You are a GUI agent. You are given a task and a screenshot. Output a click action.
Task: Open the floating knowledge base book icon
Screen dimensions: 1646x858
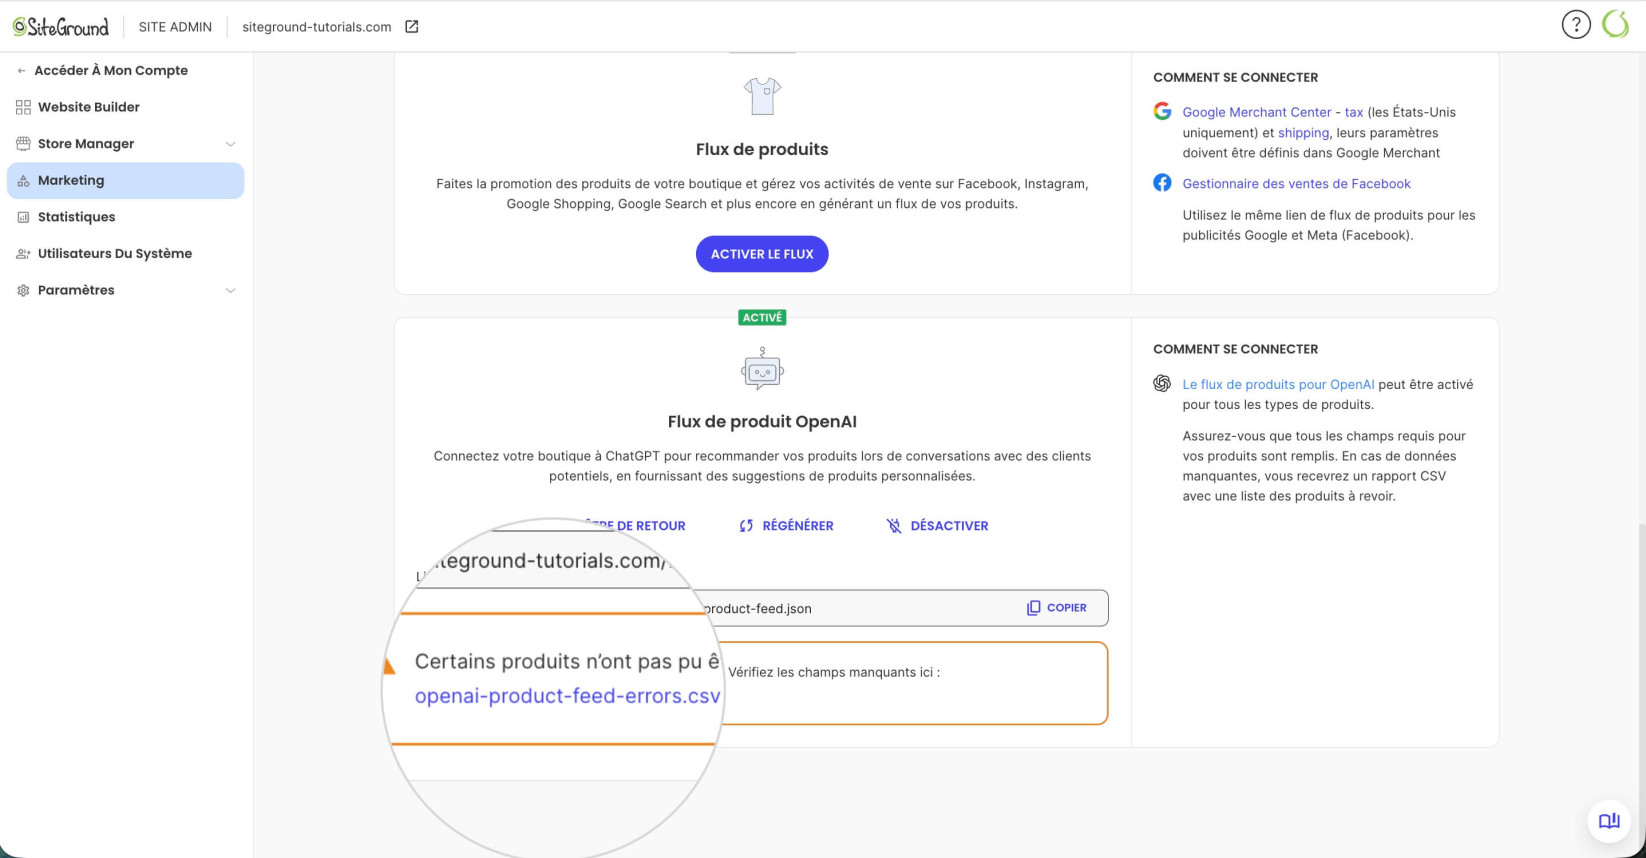[x=1609, y=821]
